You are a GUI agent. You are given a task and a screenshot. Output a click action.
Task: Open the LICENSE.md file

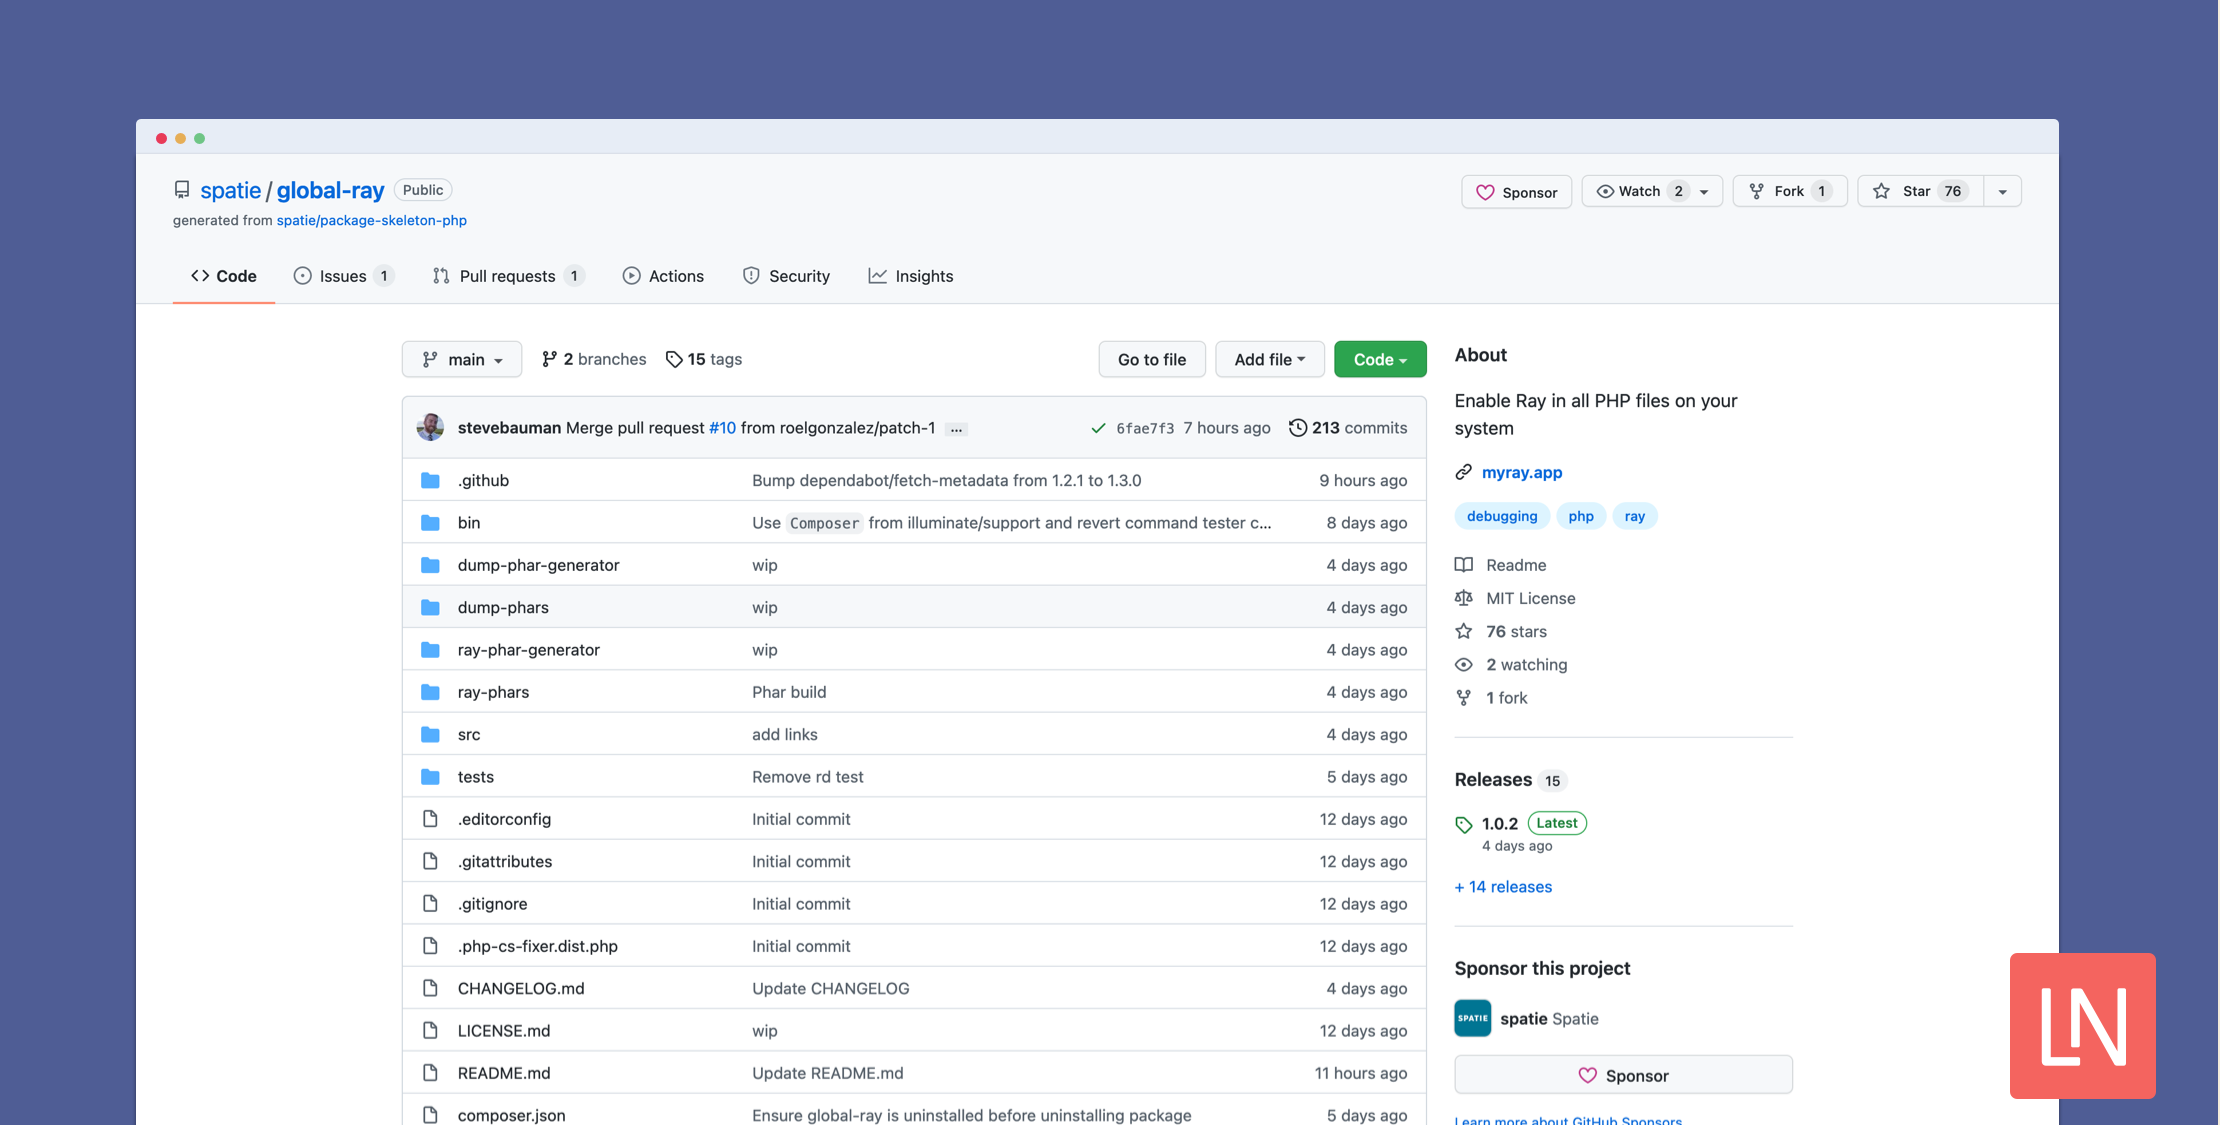coord(504,1030)
